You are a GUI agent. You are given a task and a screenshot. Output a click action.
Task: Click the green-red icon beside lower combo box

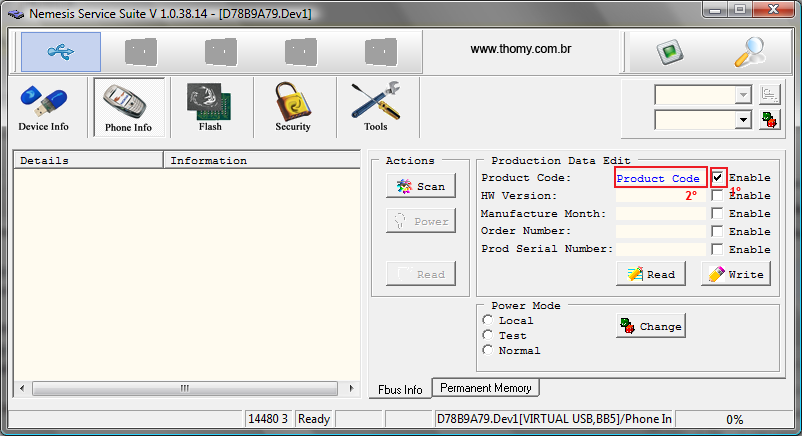tap(770, 120)
